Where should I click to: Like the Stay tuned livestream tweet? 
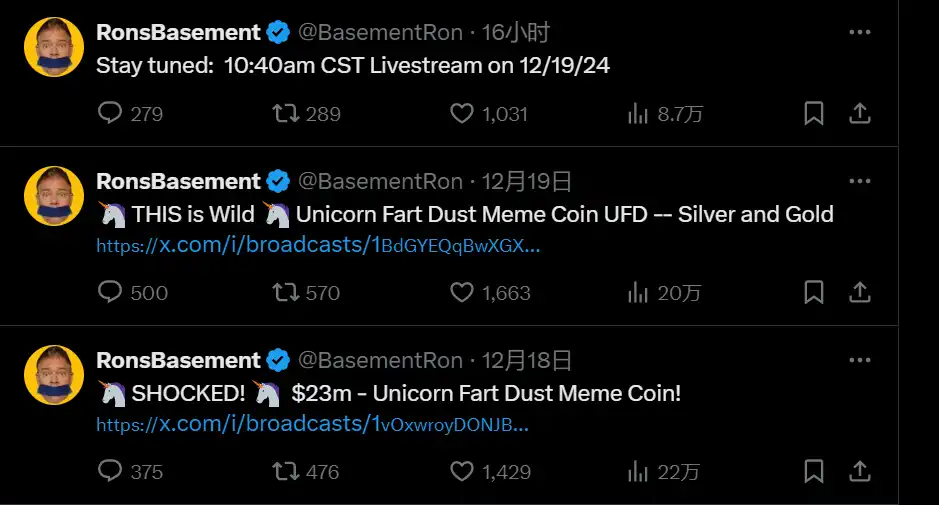tap(461, 114)
